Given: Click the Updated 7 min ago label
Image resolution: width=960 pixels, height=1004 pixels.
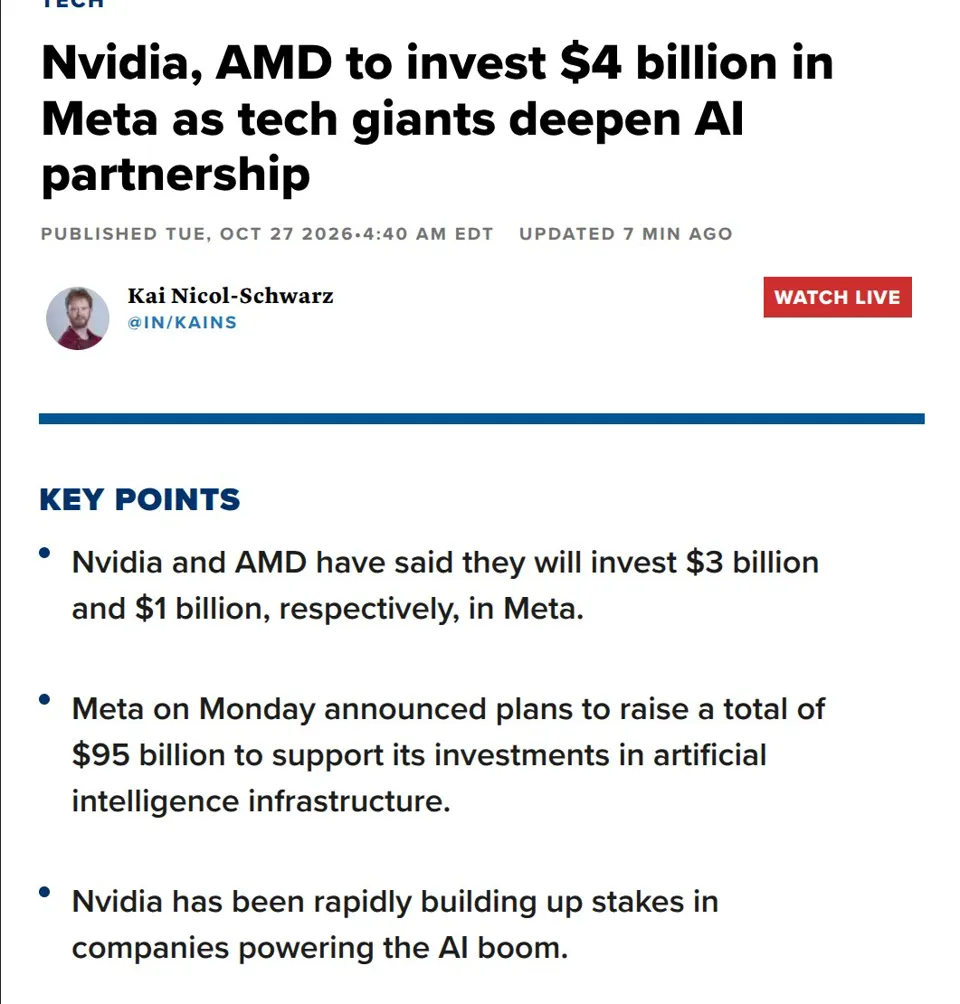Looking at the screenshot, I should coord(626,234).
